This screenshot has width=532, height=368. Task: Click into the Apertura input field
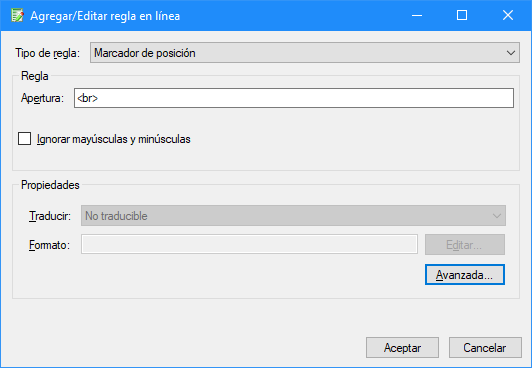[x=294, y=98]
